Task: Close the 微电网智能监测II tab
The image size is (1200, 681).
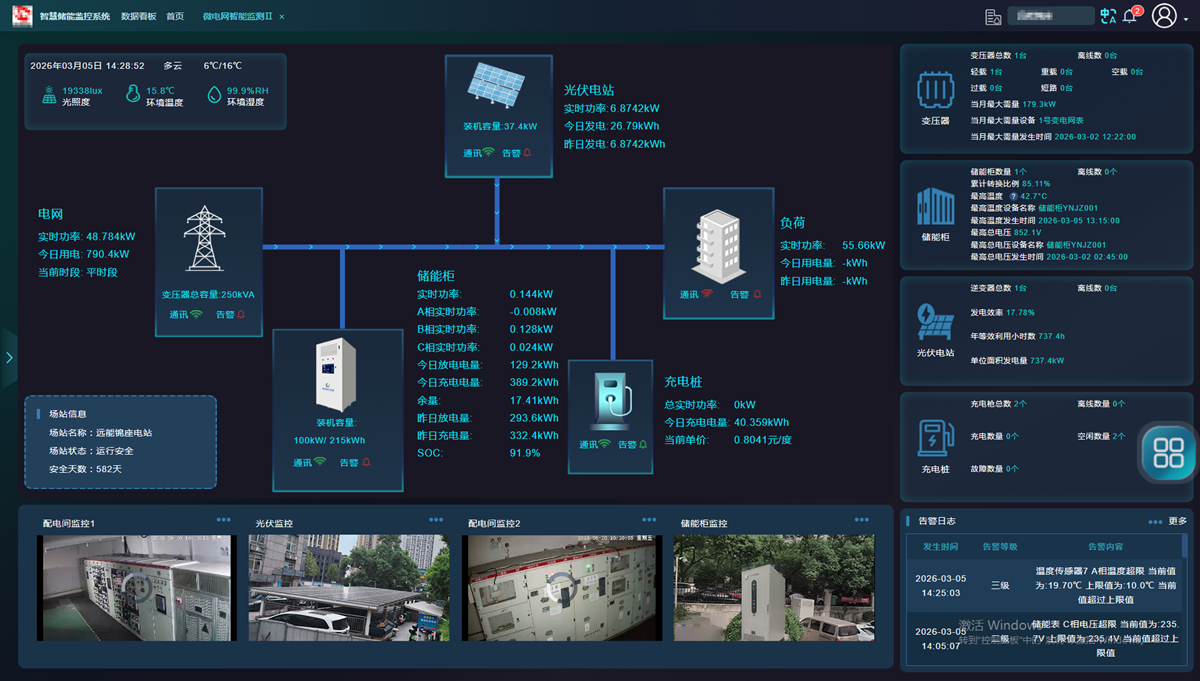Action: pyautogui.click(x=282, y=17)
